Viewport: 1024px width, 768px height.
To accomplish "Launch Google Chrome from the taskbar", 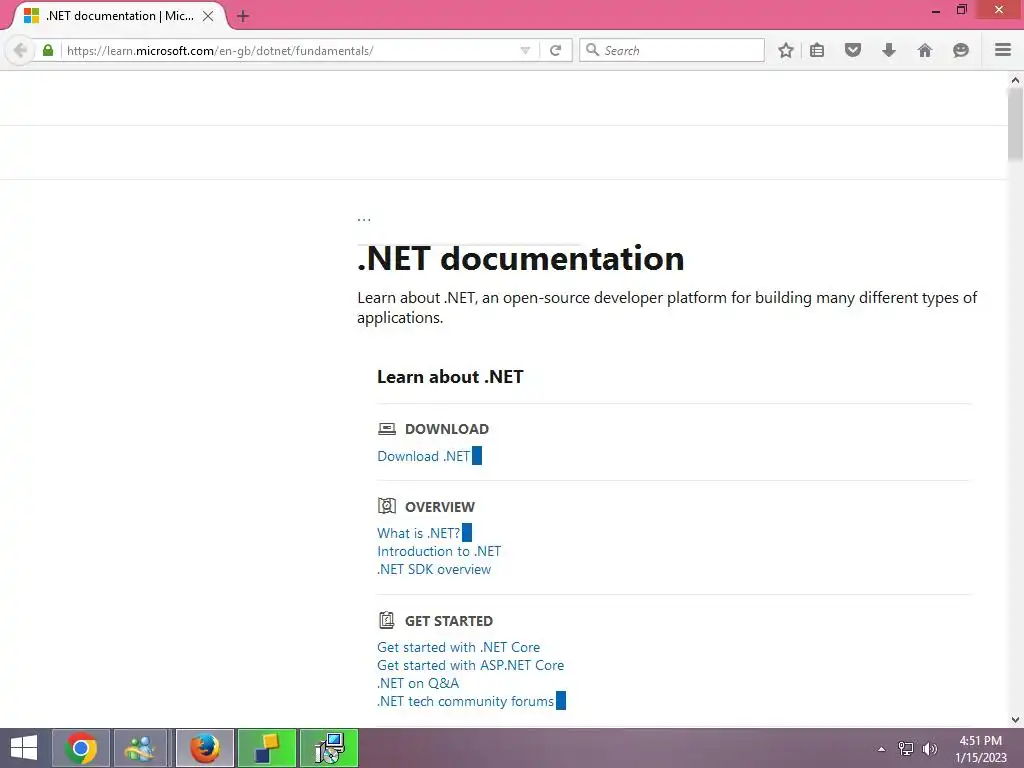I will click(81, 748).
